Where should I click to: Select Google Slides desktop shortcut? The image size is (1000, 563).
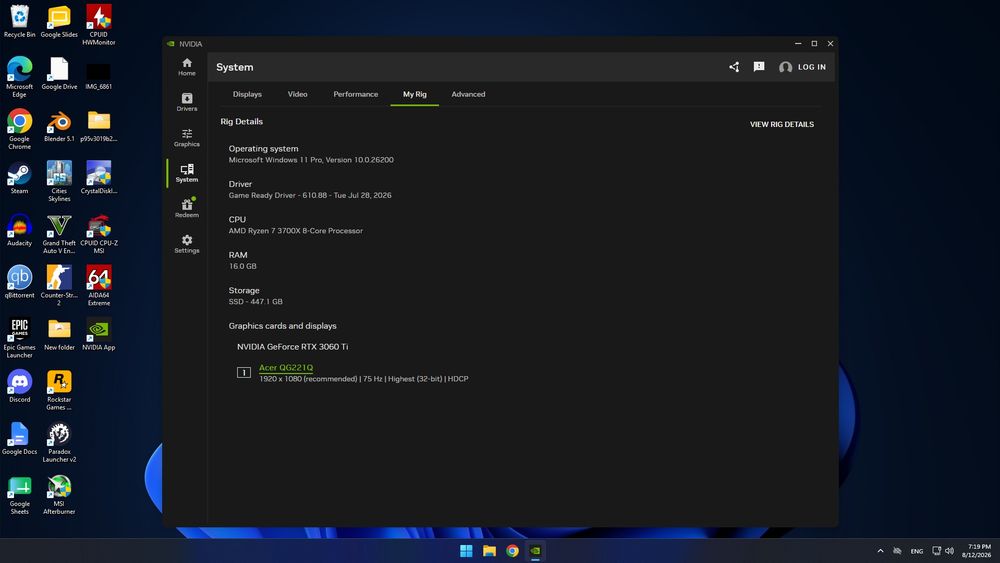tap(59, 22)
